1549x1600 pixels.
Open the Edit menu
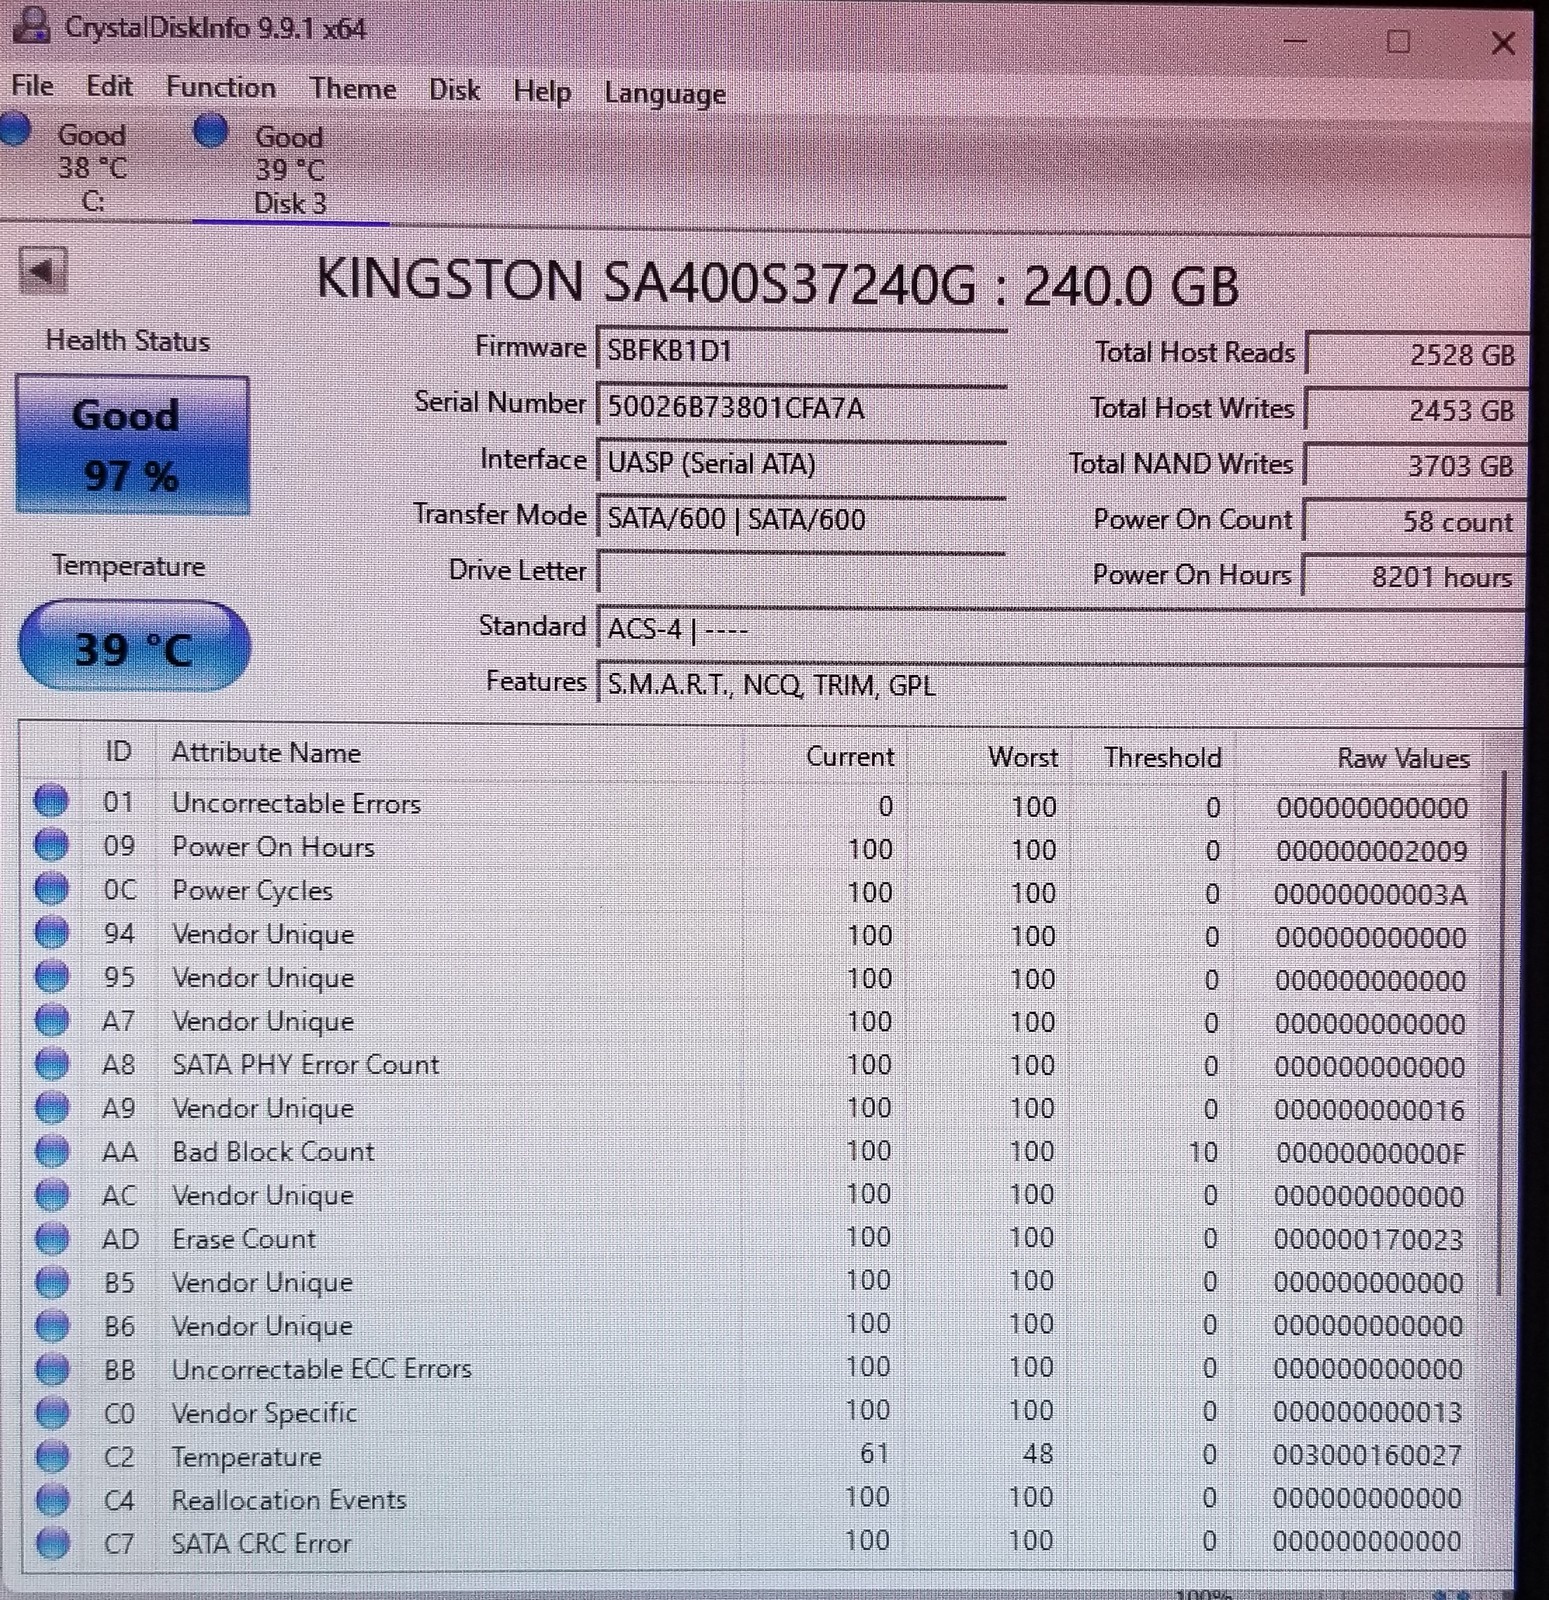click(x=109, y=87)
